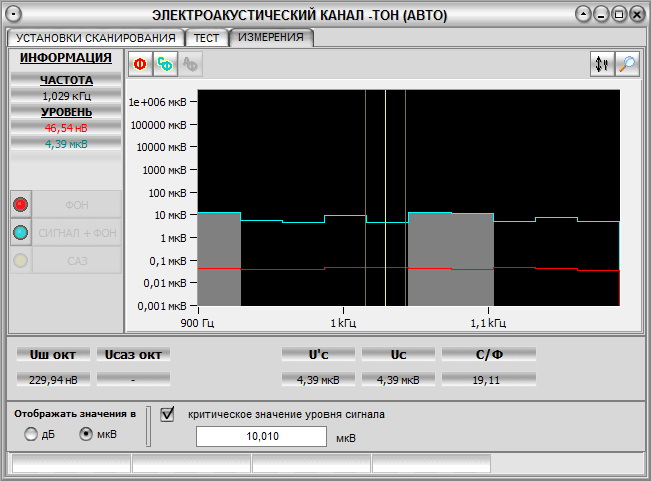Click the red ФОН indicator light
651x481 pixels.
click(x=20, y=204)
